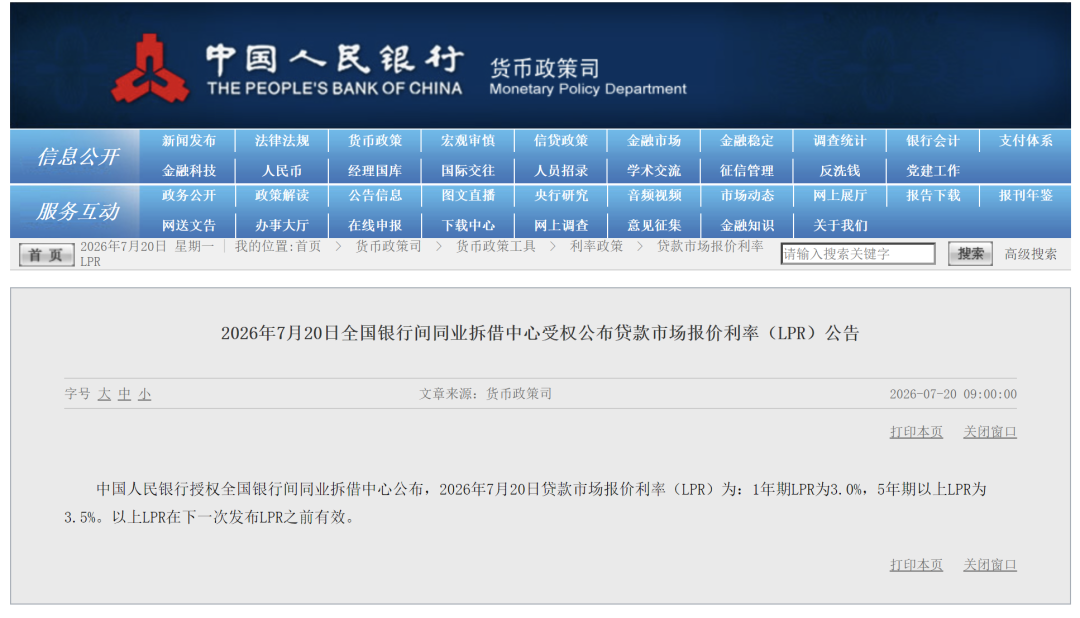The image size is (1080, 618).
Task: Click the 文章来源：货币政策司 text
Action: pyautogui.click(x=486, y=394)
